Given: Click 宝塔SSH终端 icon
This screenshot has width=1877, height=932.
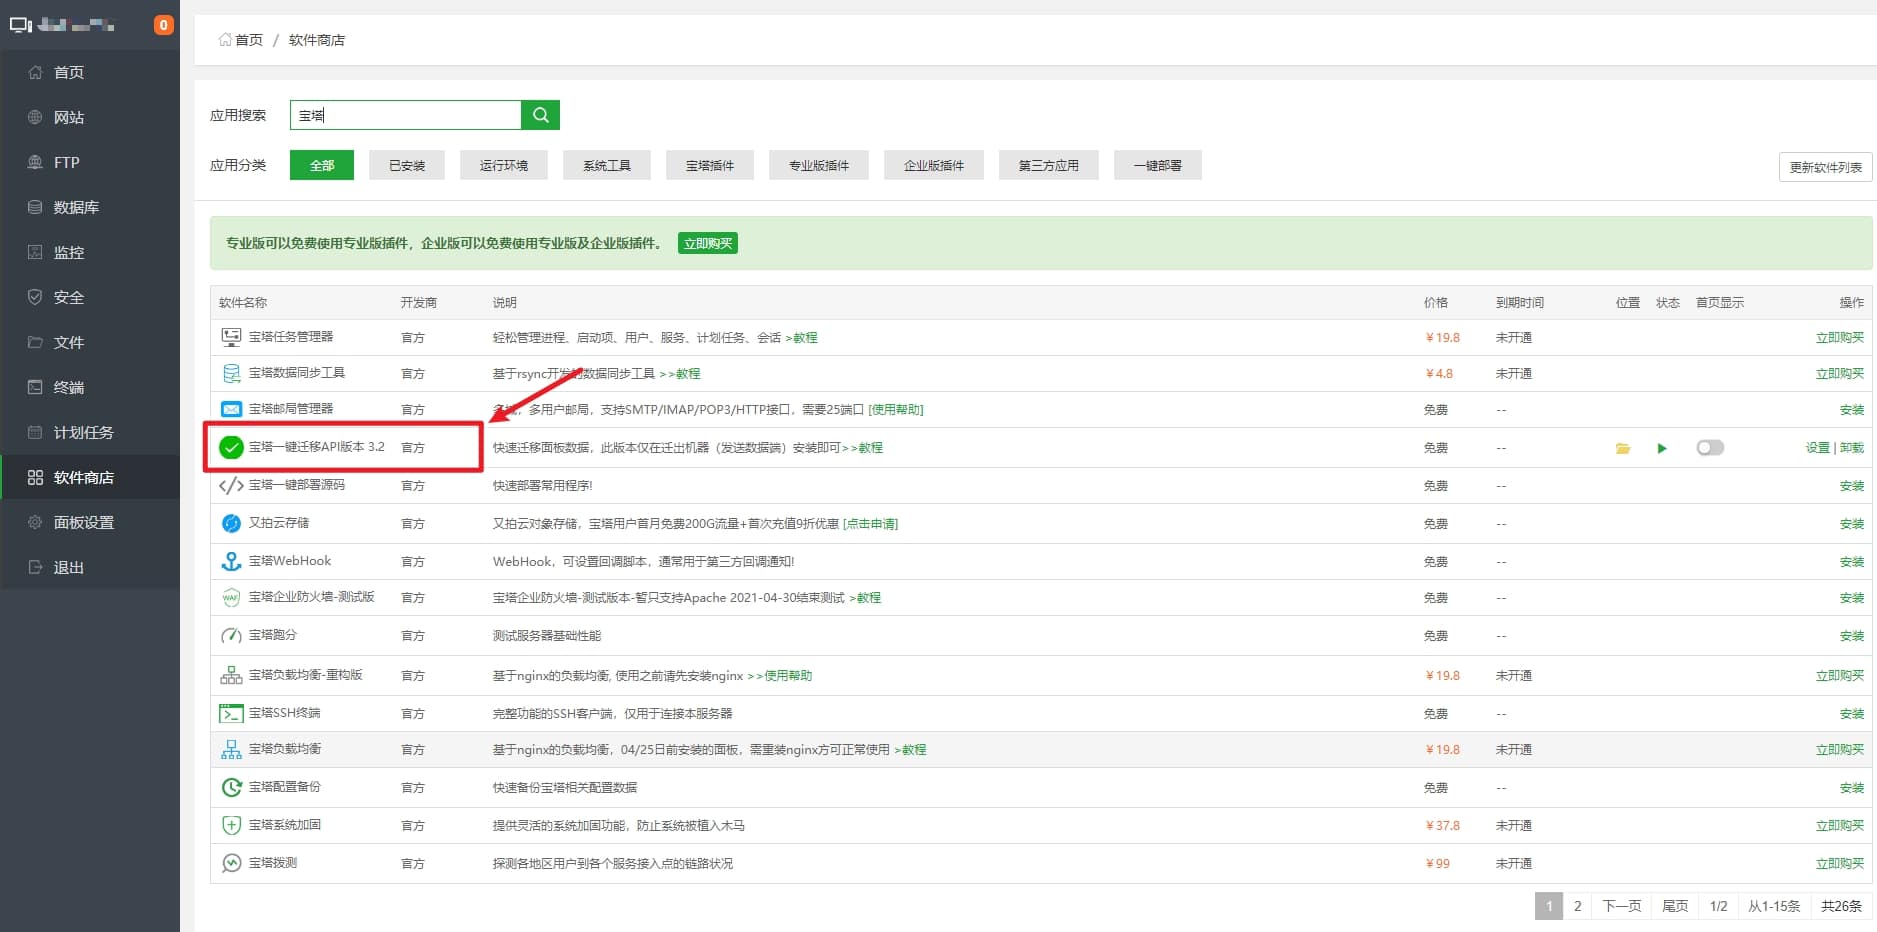Looking at the screenshot, I should click(x=231, y=713).
